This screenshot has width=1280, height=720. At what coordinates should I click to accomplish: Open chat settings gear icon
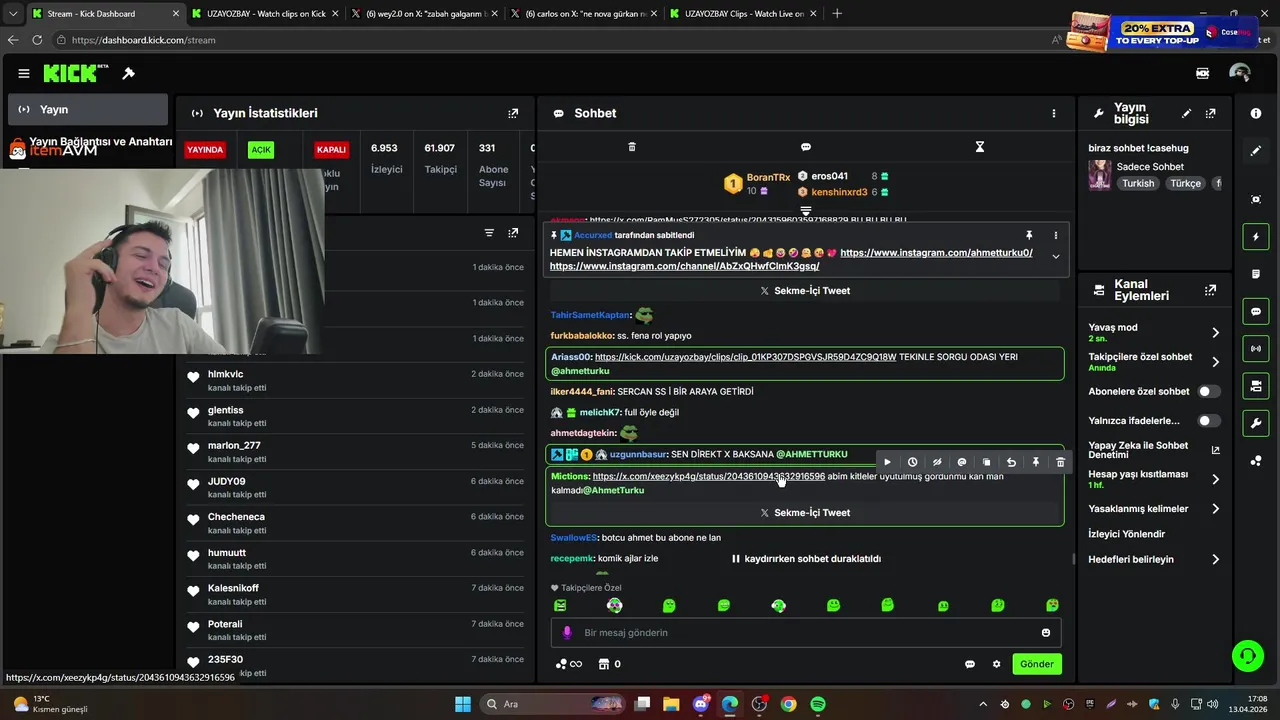[x=996, y=664]
